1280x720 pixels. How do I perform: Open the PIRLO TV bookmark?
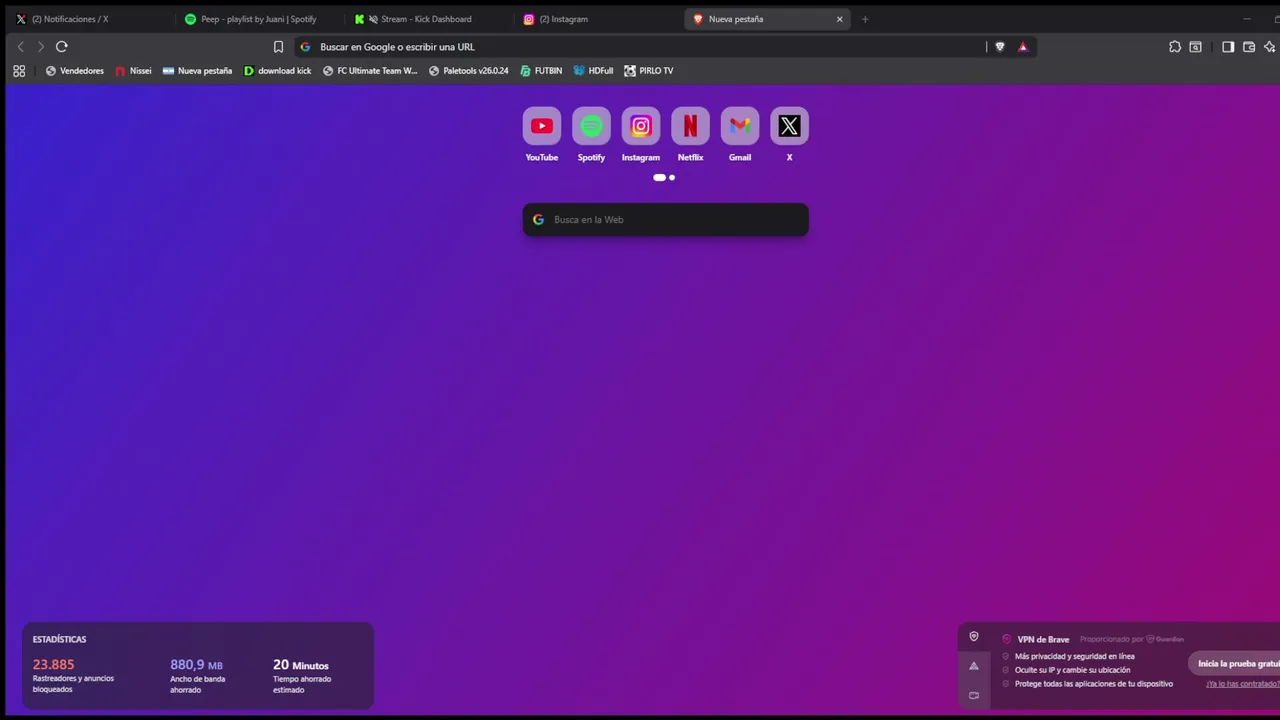[x=648, y=71]
